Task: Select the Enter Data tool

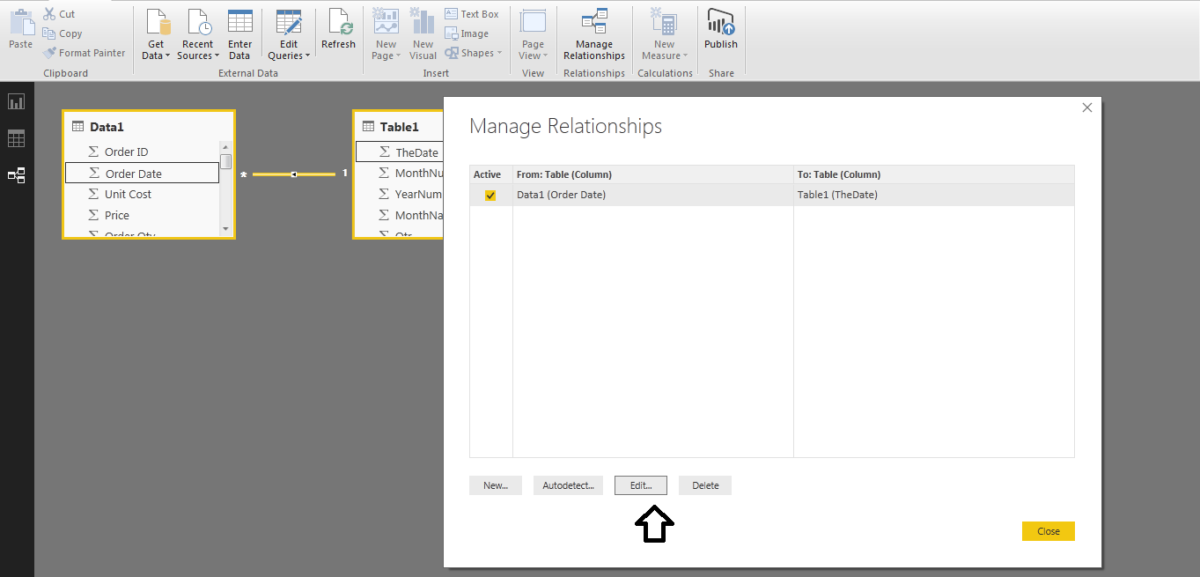Action: (x=240, y=35)
